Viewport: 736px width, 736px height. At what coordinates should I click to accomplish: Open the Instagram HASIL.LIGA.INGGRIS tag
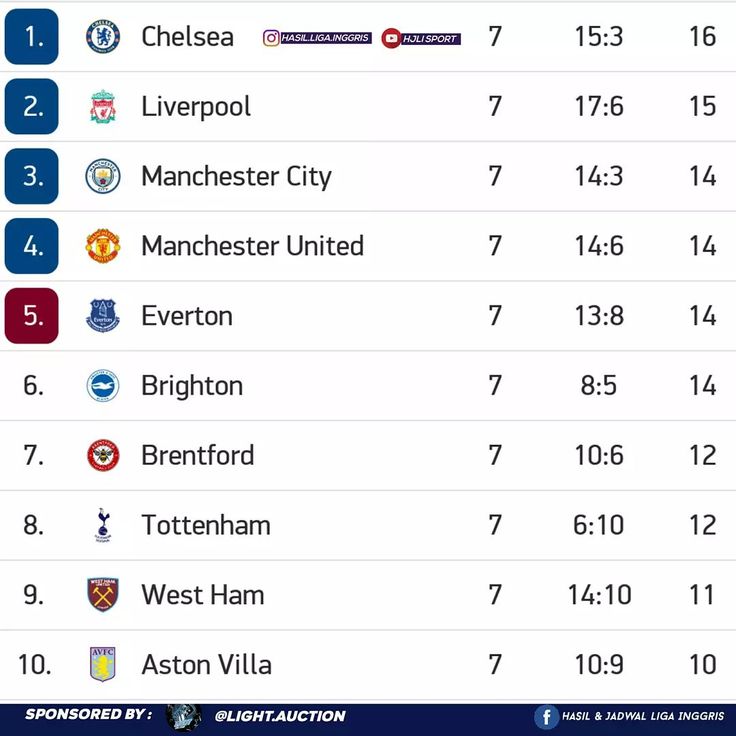(317, 38)
